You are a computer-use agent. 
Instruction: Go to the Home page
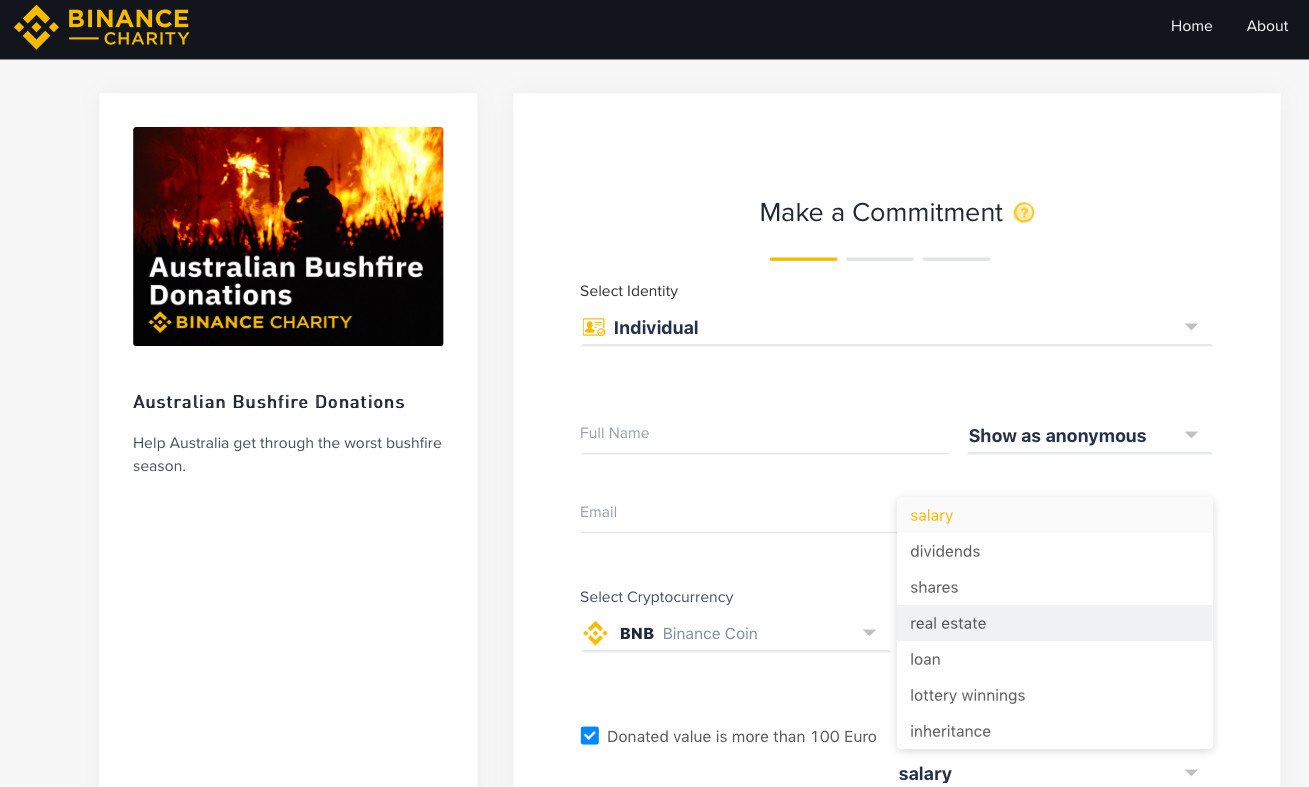coord(1191,26)
